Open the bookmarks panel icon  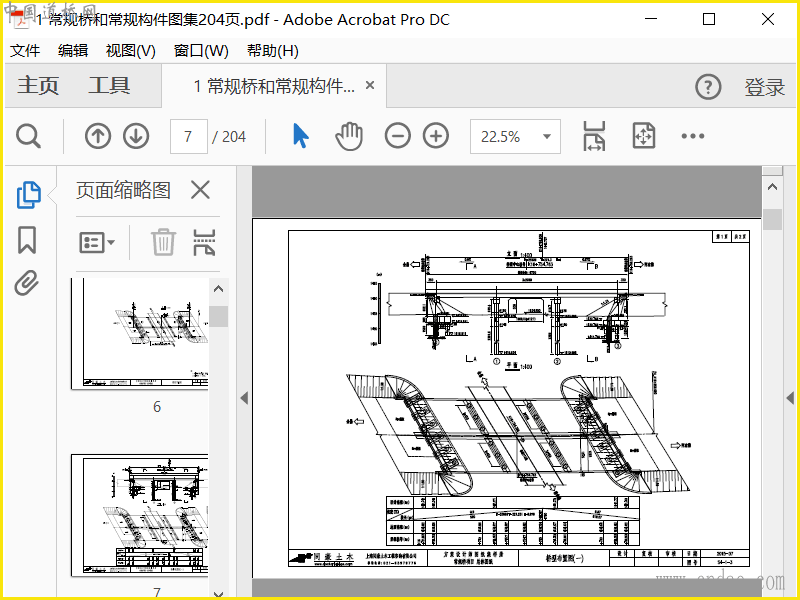click(27, 240)
